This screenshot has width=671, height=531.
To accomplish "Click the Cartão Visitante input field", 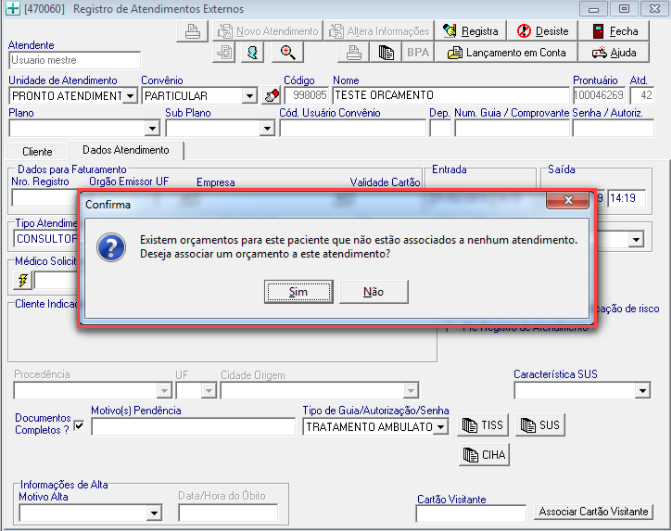I will click(x=471, y=513).
